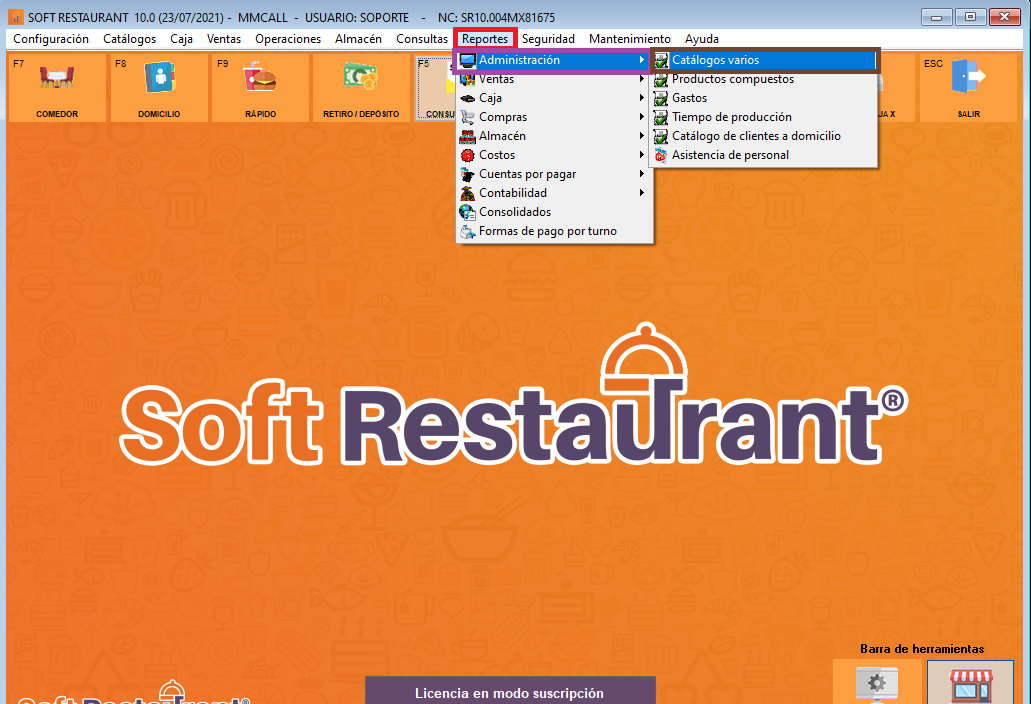1031x704 pixels.
Task: Choose Formas de pago por turno
Action: 547,231
